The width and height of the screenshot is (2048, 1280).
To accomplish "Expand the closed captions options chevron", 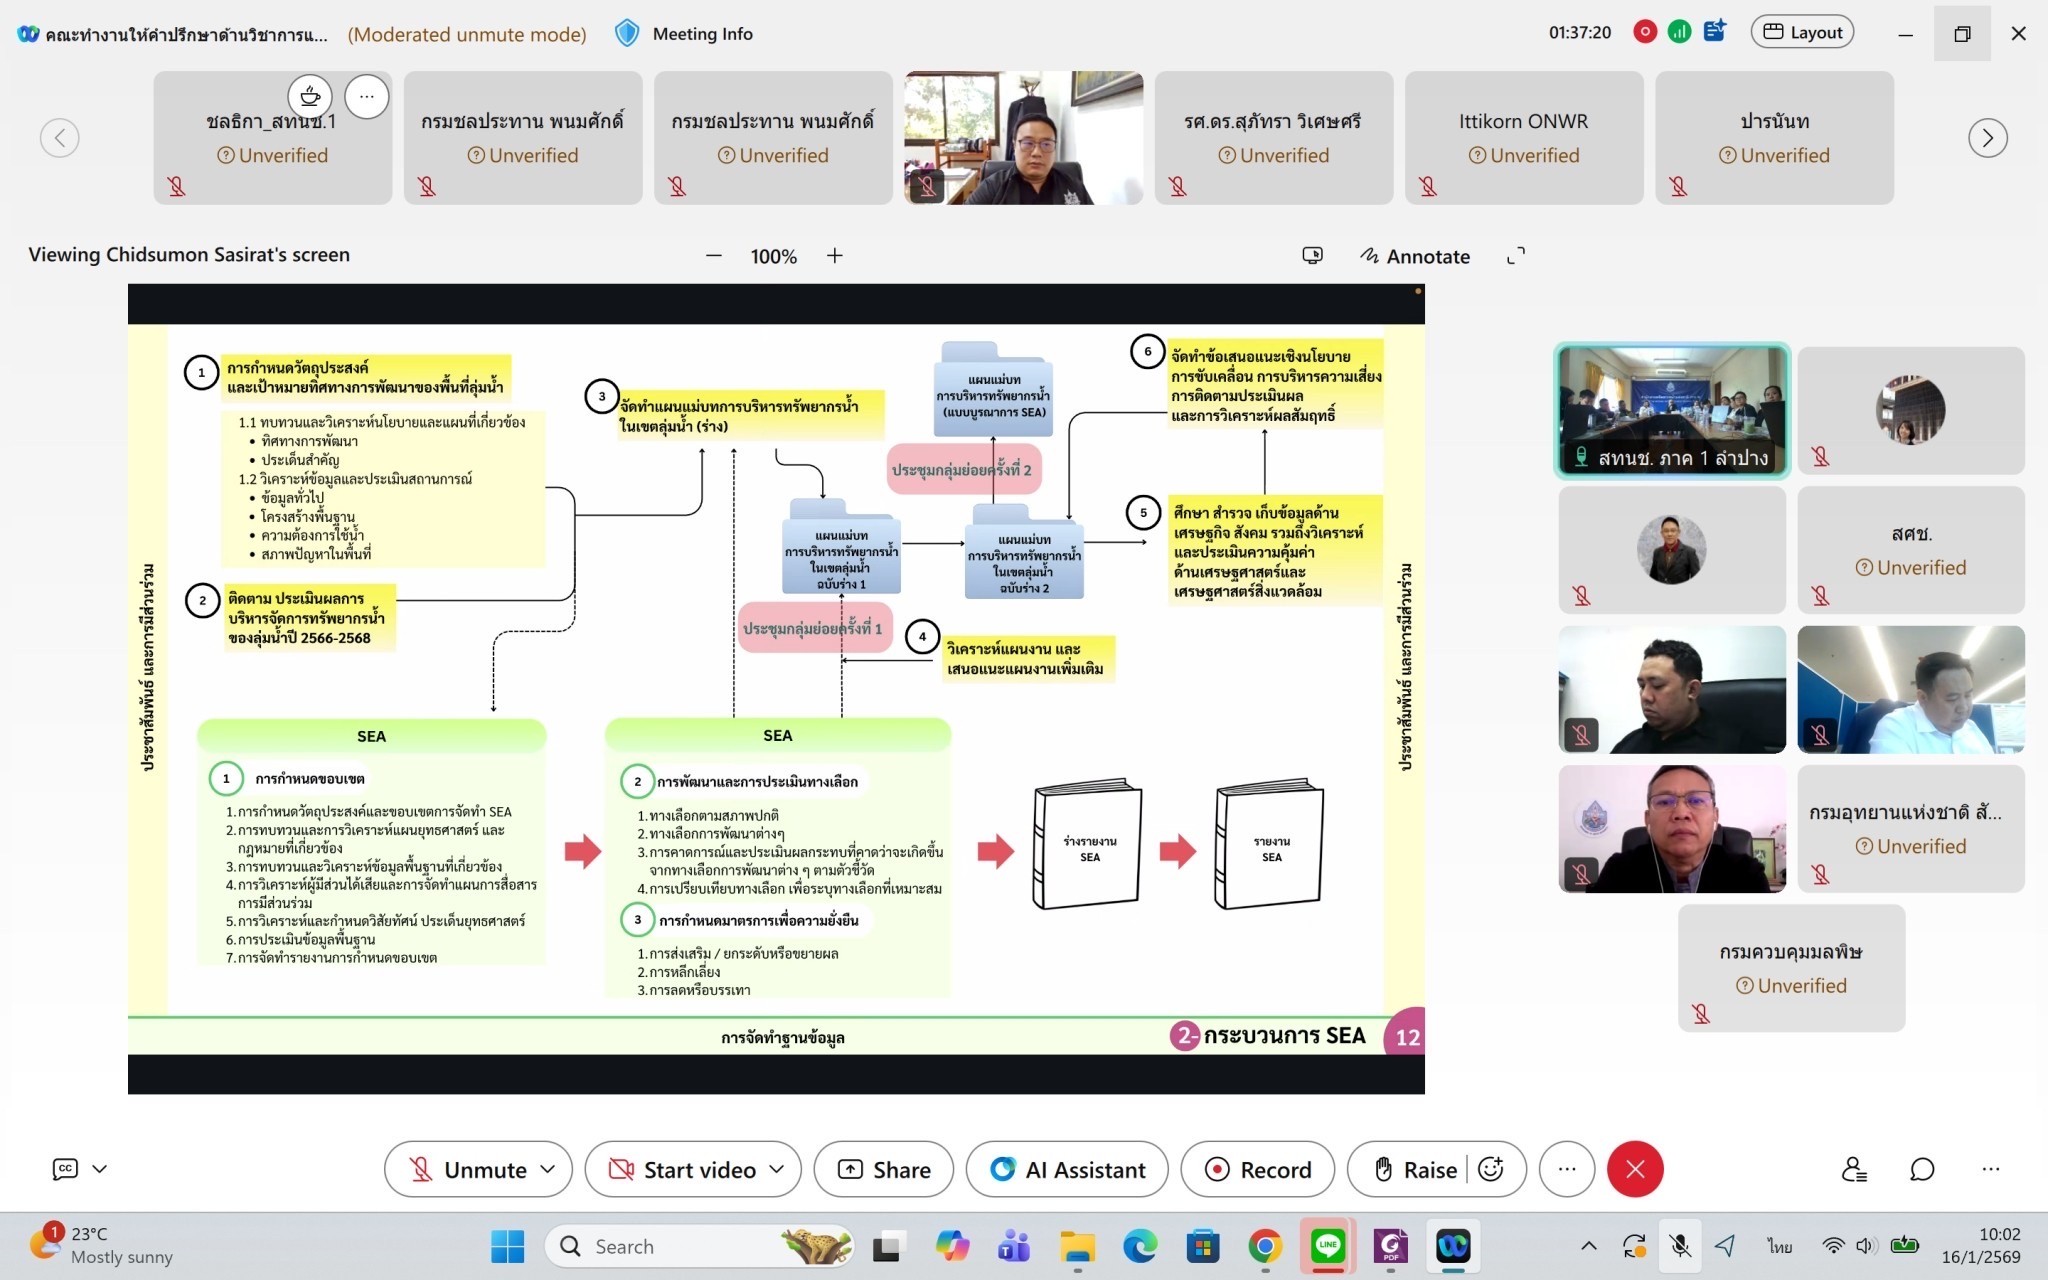I will pyautogui.click(x=100, y=1169).
